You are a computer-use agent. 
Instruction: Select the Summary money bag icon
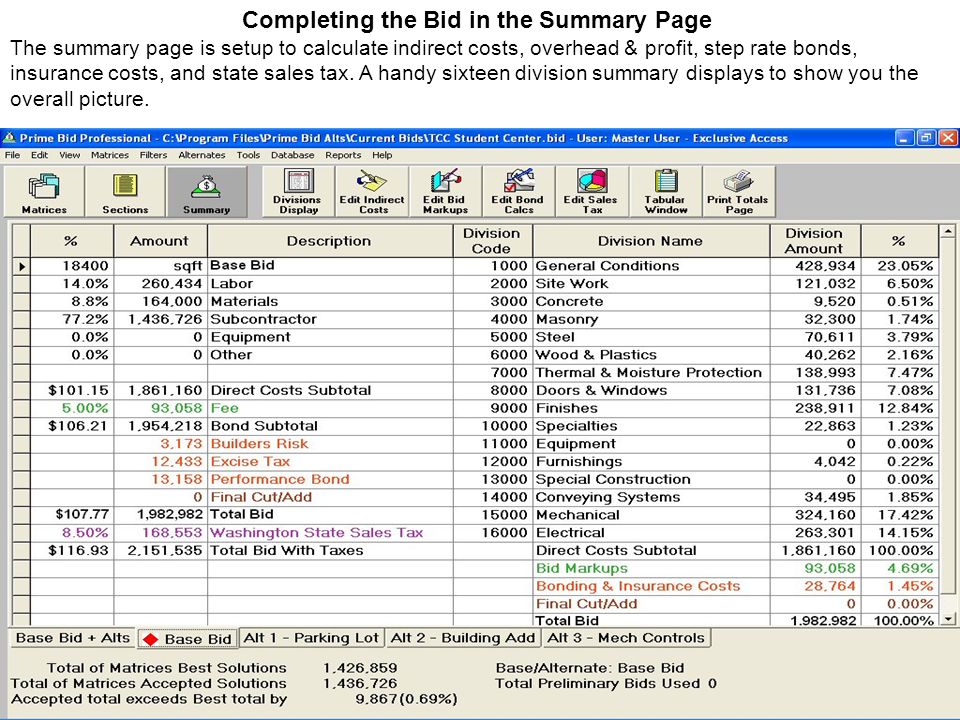[206, 185]
